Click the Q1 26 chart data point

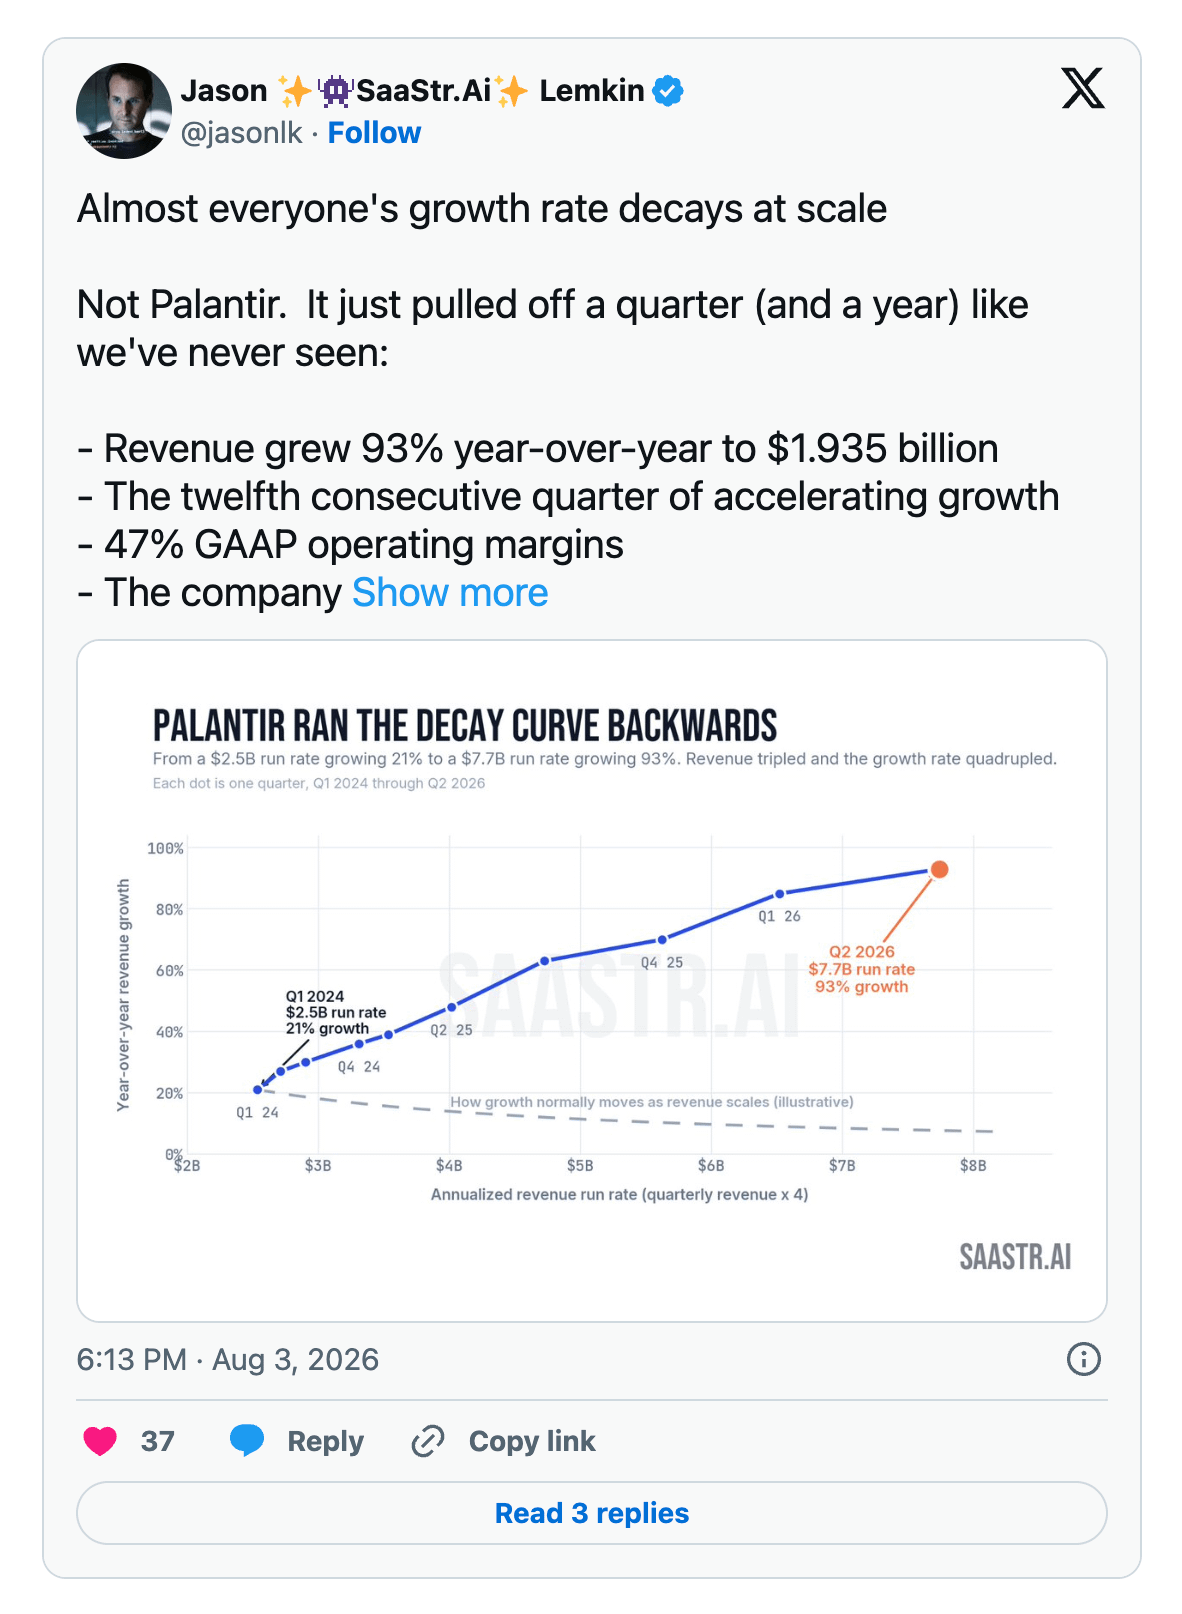pos(780,893)
